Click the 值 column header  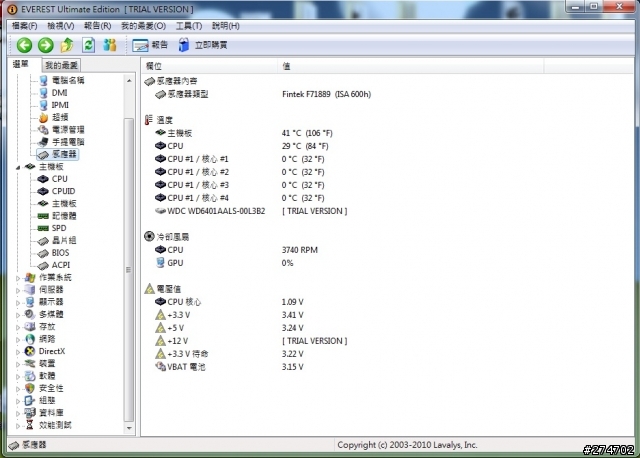click(x=411, y=66)
